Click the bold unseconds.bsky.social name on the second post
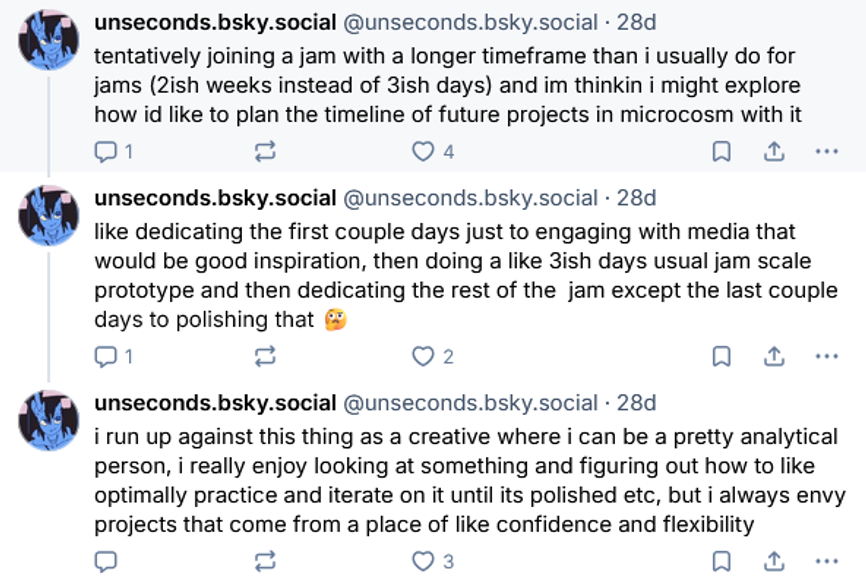Screen dimensions: 866x588 pos(215,198)
